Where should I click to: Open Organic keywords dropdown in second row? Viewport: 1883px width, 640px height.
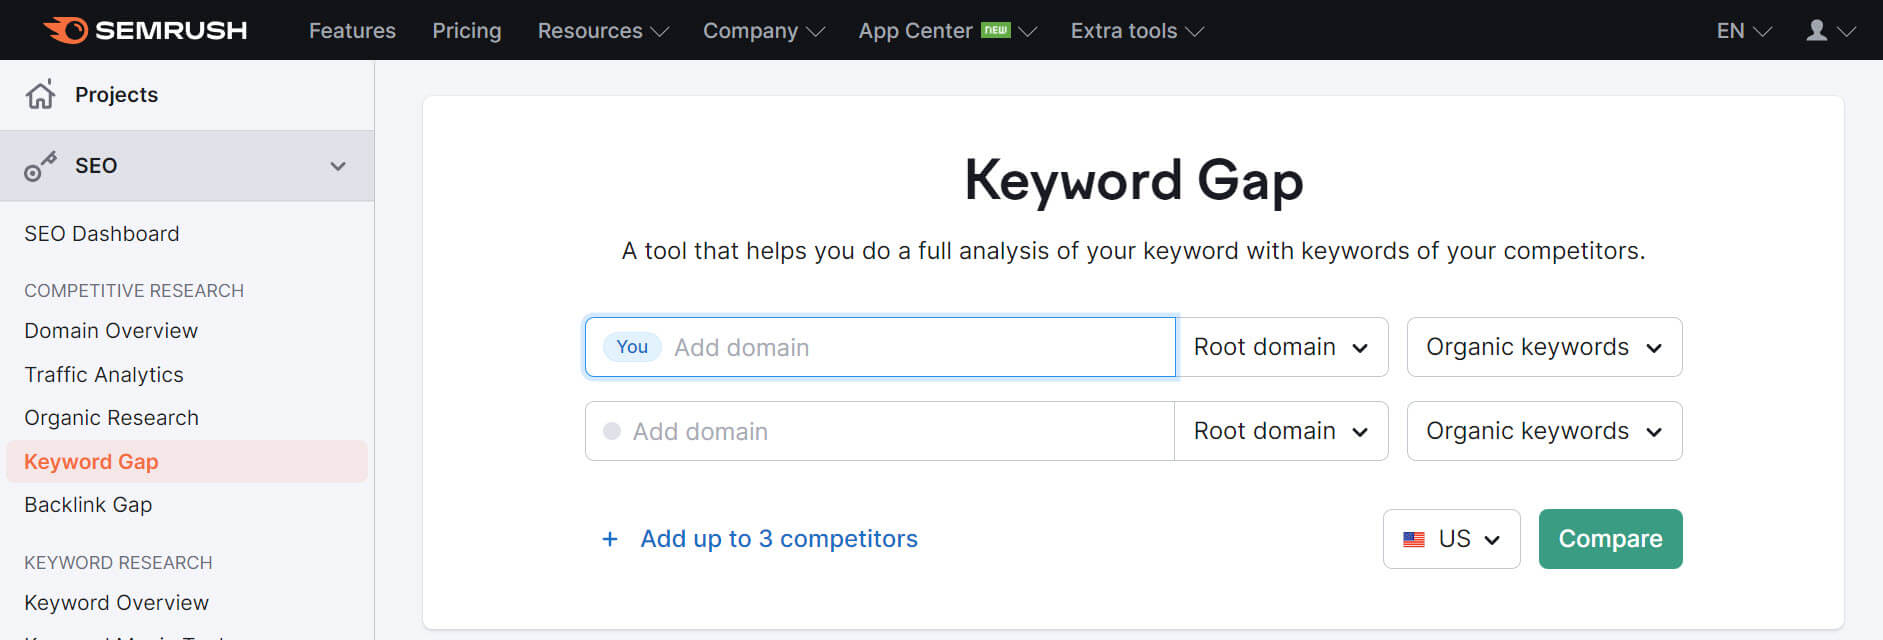[1544, 431]
